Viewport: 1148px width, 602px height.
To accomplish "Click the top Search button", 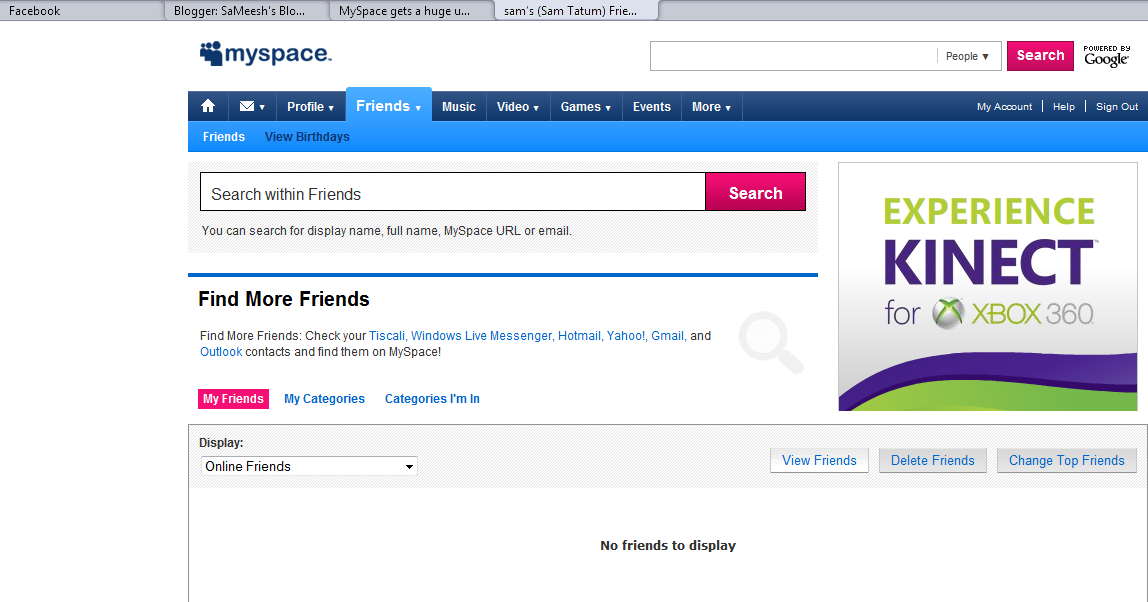I will (x=1040, y=56).
